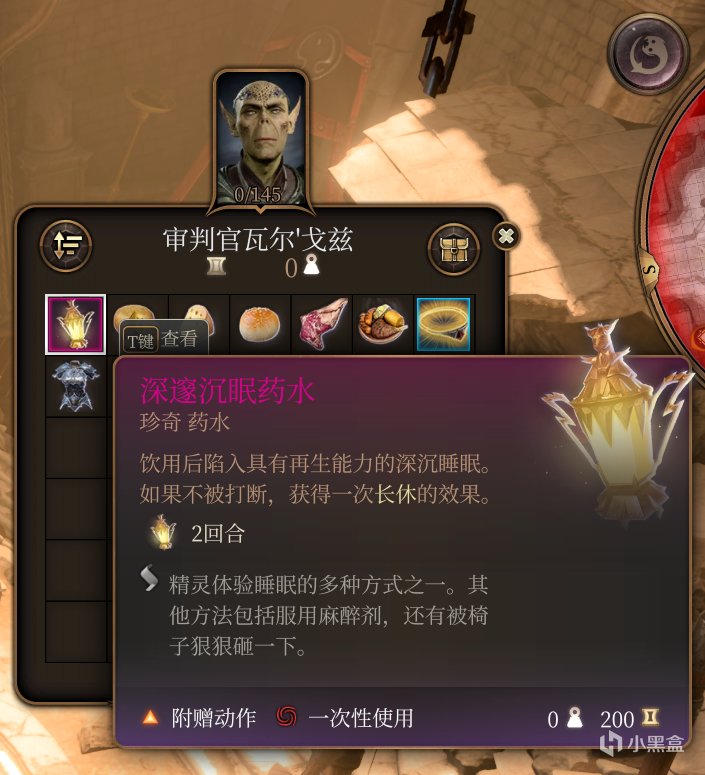Click the inquisitor's portrait
Viewport: 705px width, 775px height.
point(261,139)
